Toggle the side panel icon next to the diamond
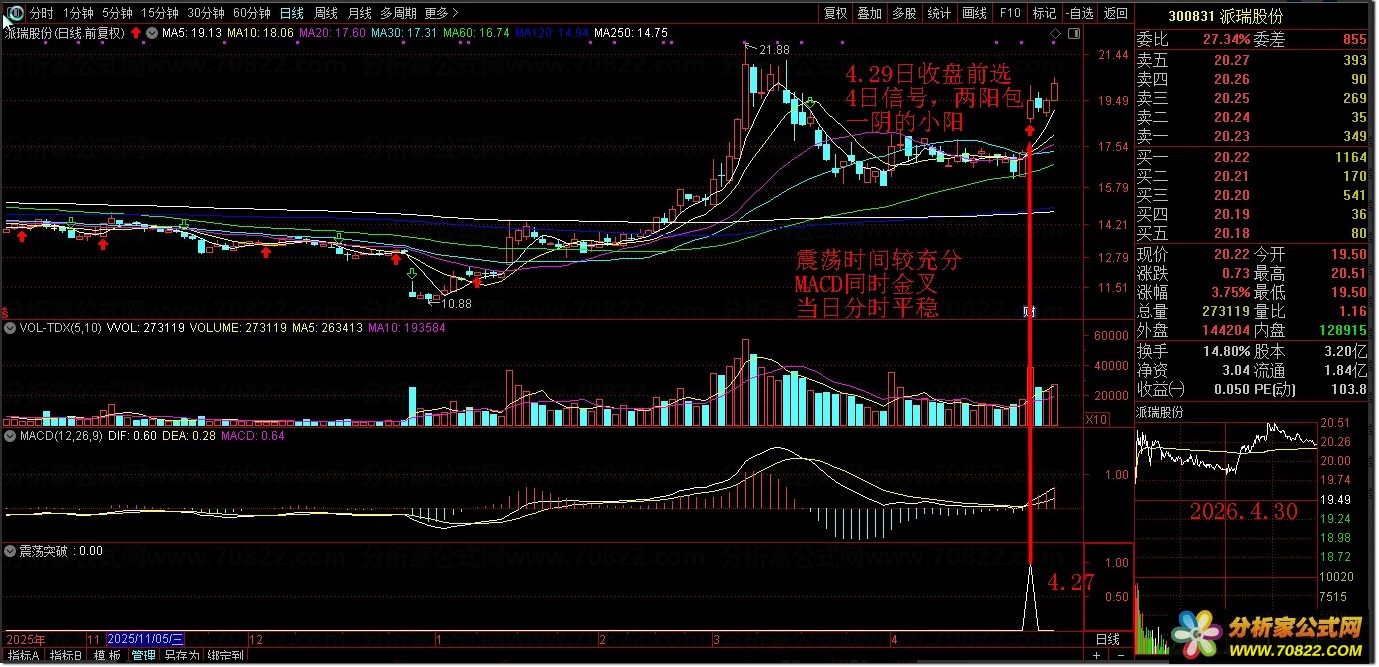1379x667 pixels. (x=1074, y=33)
